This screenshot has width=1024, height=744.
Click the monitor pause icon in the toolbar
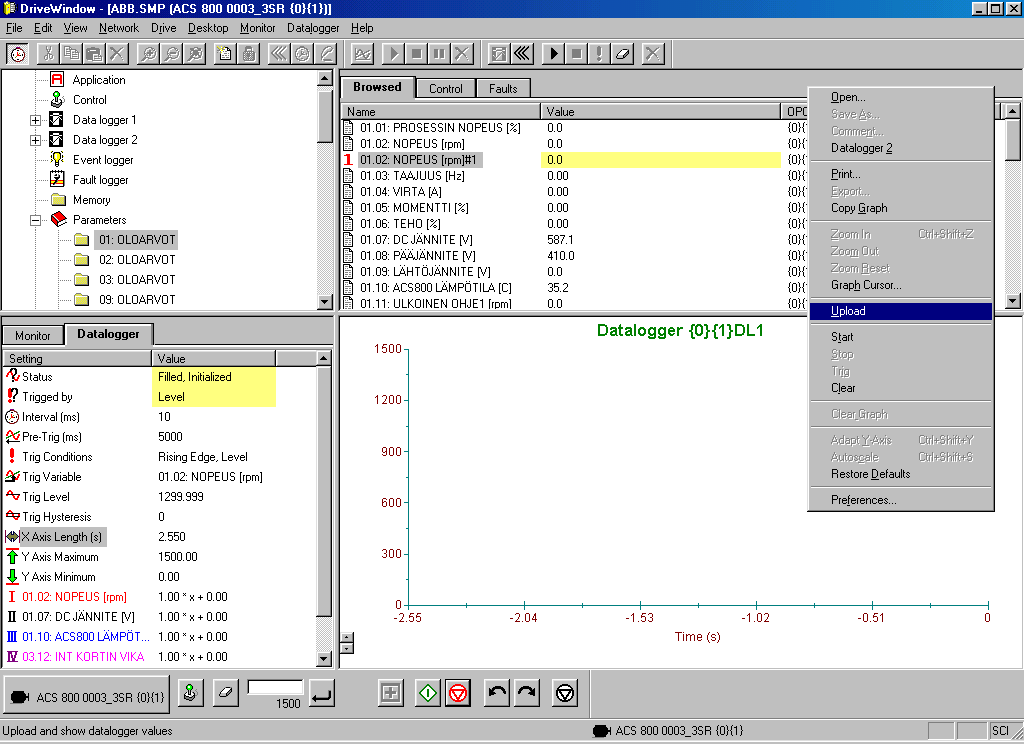click(x=439, y=54)
